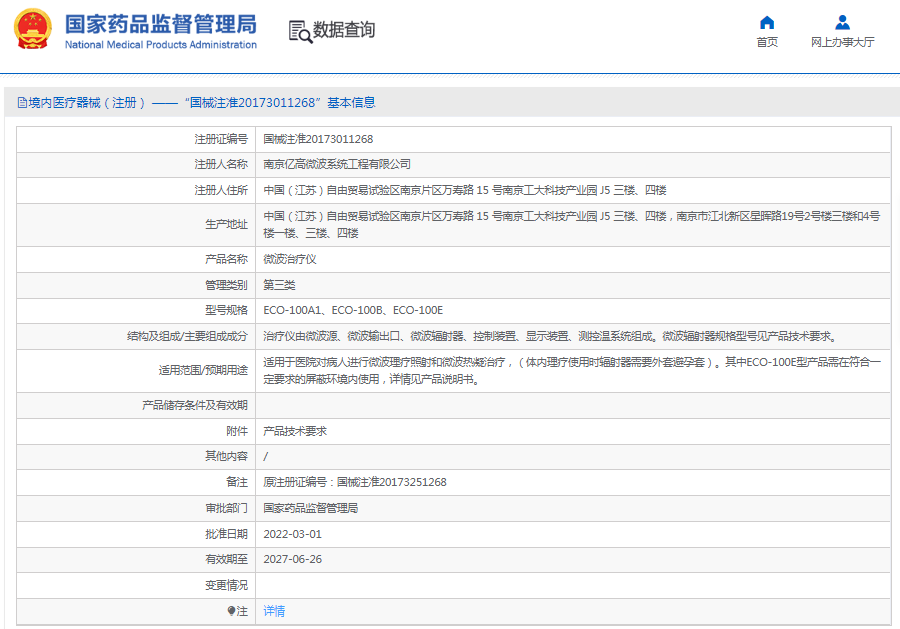Click the 首页 label
The height and width of the screenshot is (629, 900).
point(767,42)
